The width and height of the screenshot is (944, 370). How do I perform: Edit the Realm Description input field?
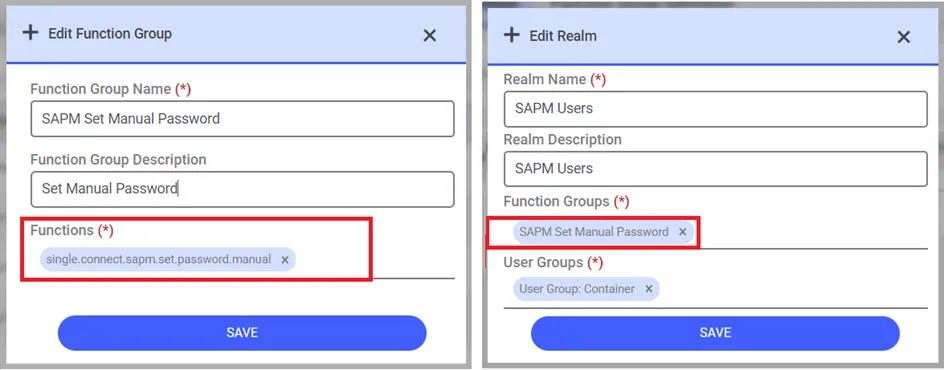click(x=715, y=168)
